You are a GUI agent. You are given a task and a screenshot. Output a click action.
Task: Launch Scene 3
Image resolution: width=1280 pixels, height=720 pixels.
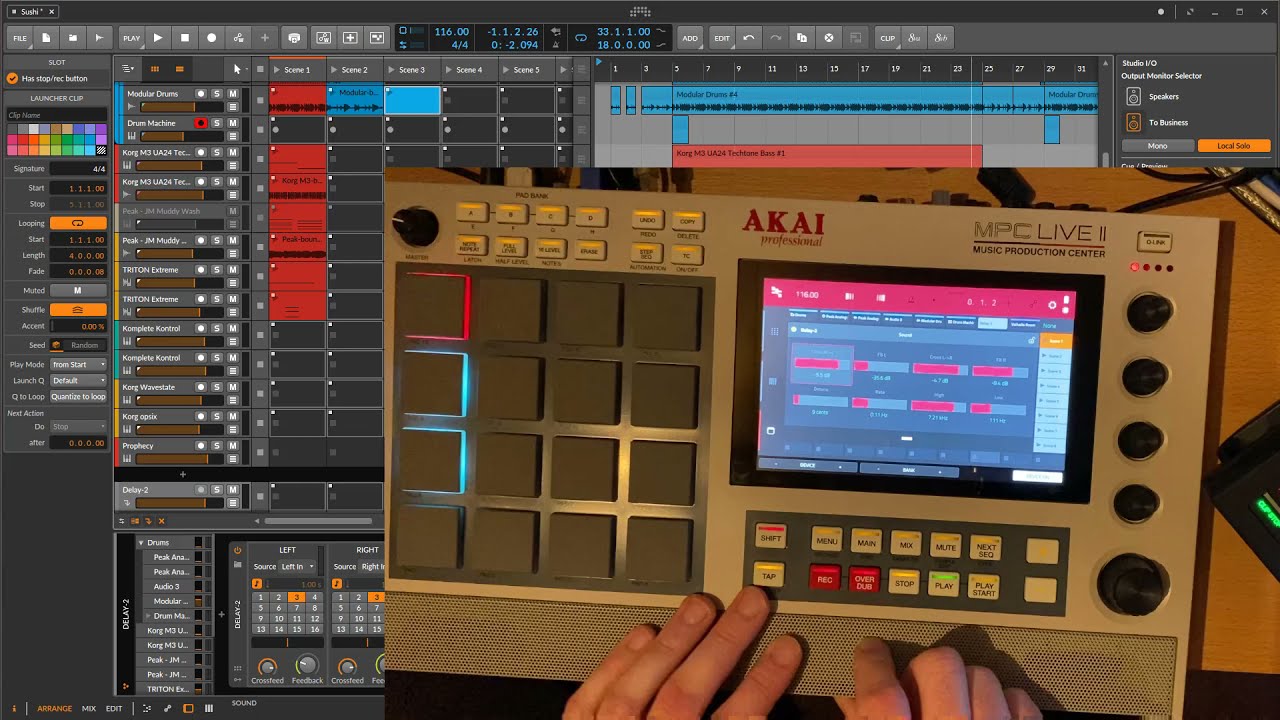393,70
